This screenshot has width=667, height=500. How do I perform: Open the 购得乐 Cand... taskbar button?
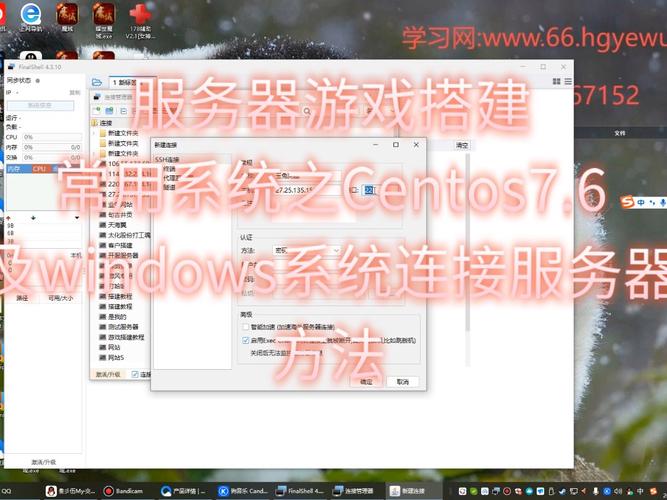pyautogui.click(x=243, y=491)
